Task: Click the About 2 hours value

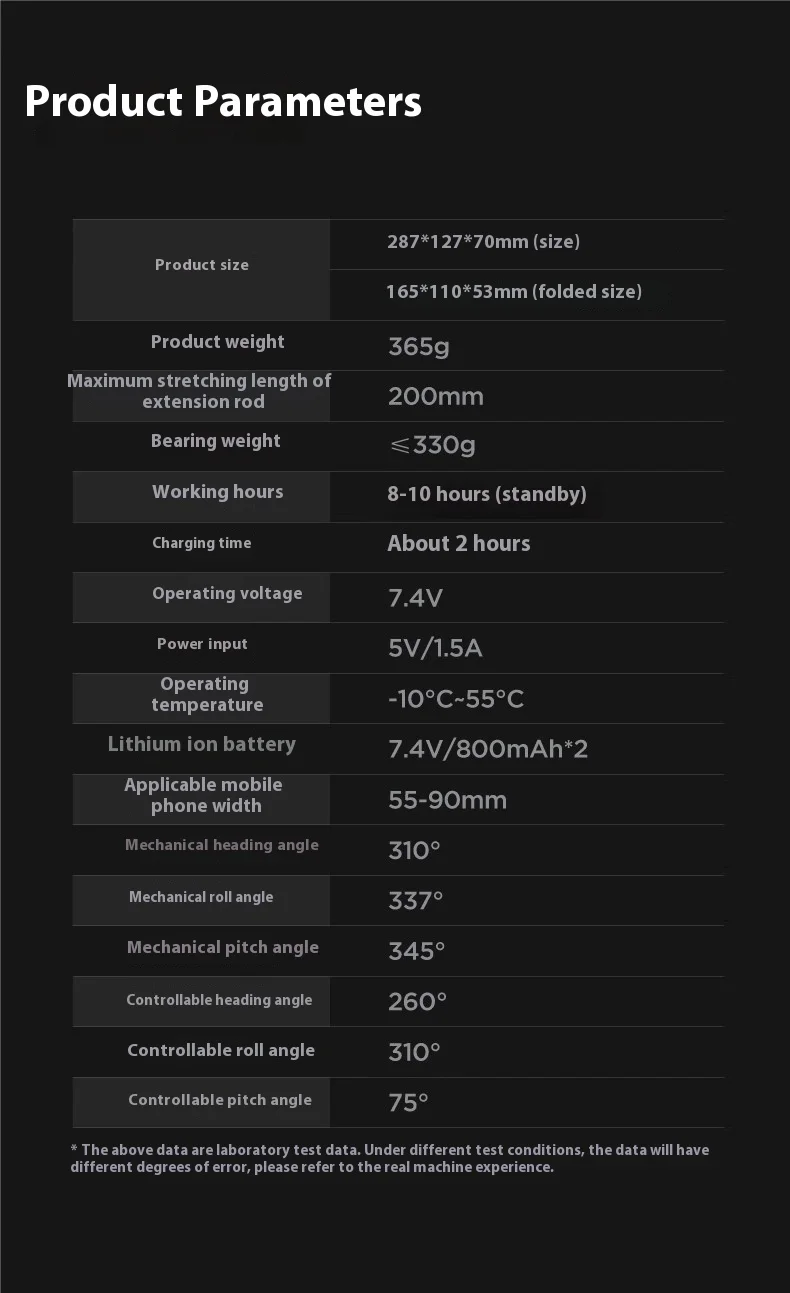Action: coord(458,544)
